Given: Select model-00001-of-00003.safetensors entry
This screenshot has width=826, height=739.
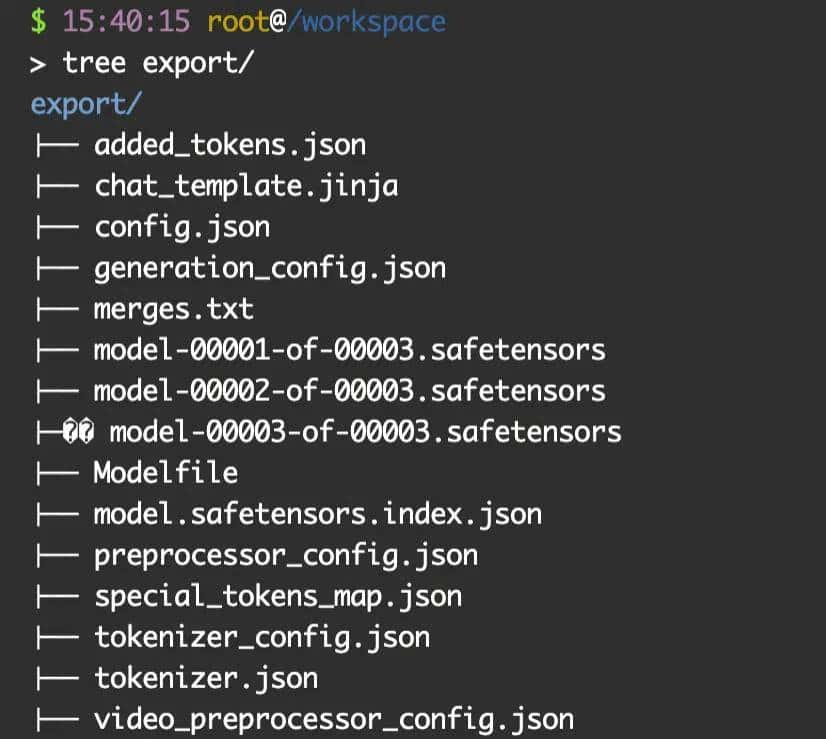Looking at the screenshot, I should (349, 350).
